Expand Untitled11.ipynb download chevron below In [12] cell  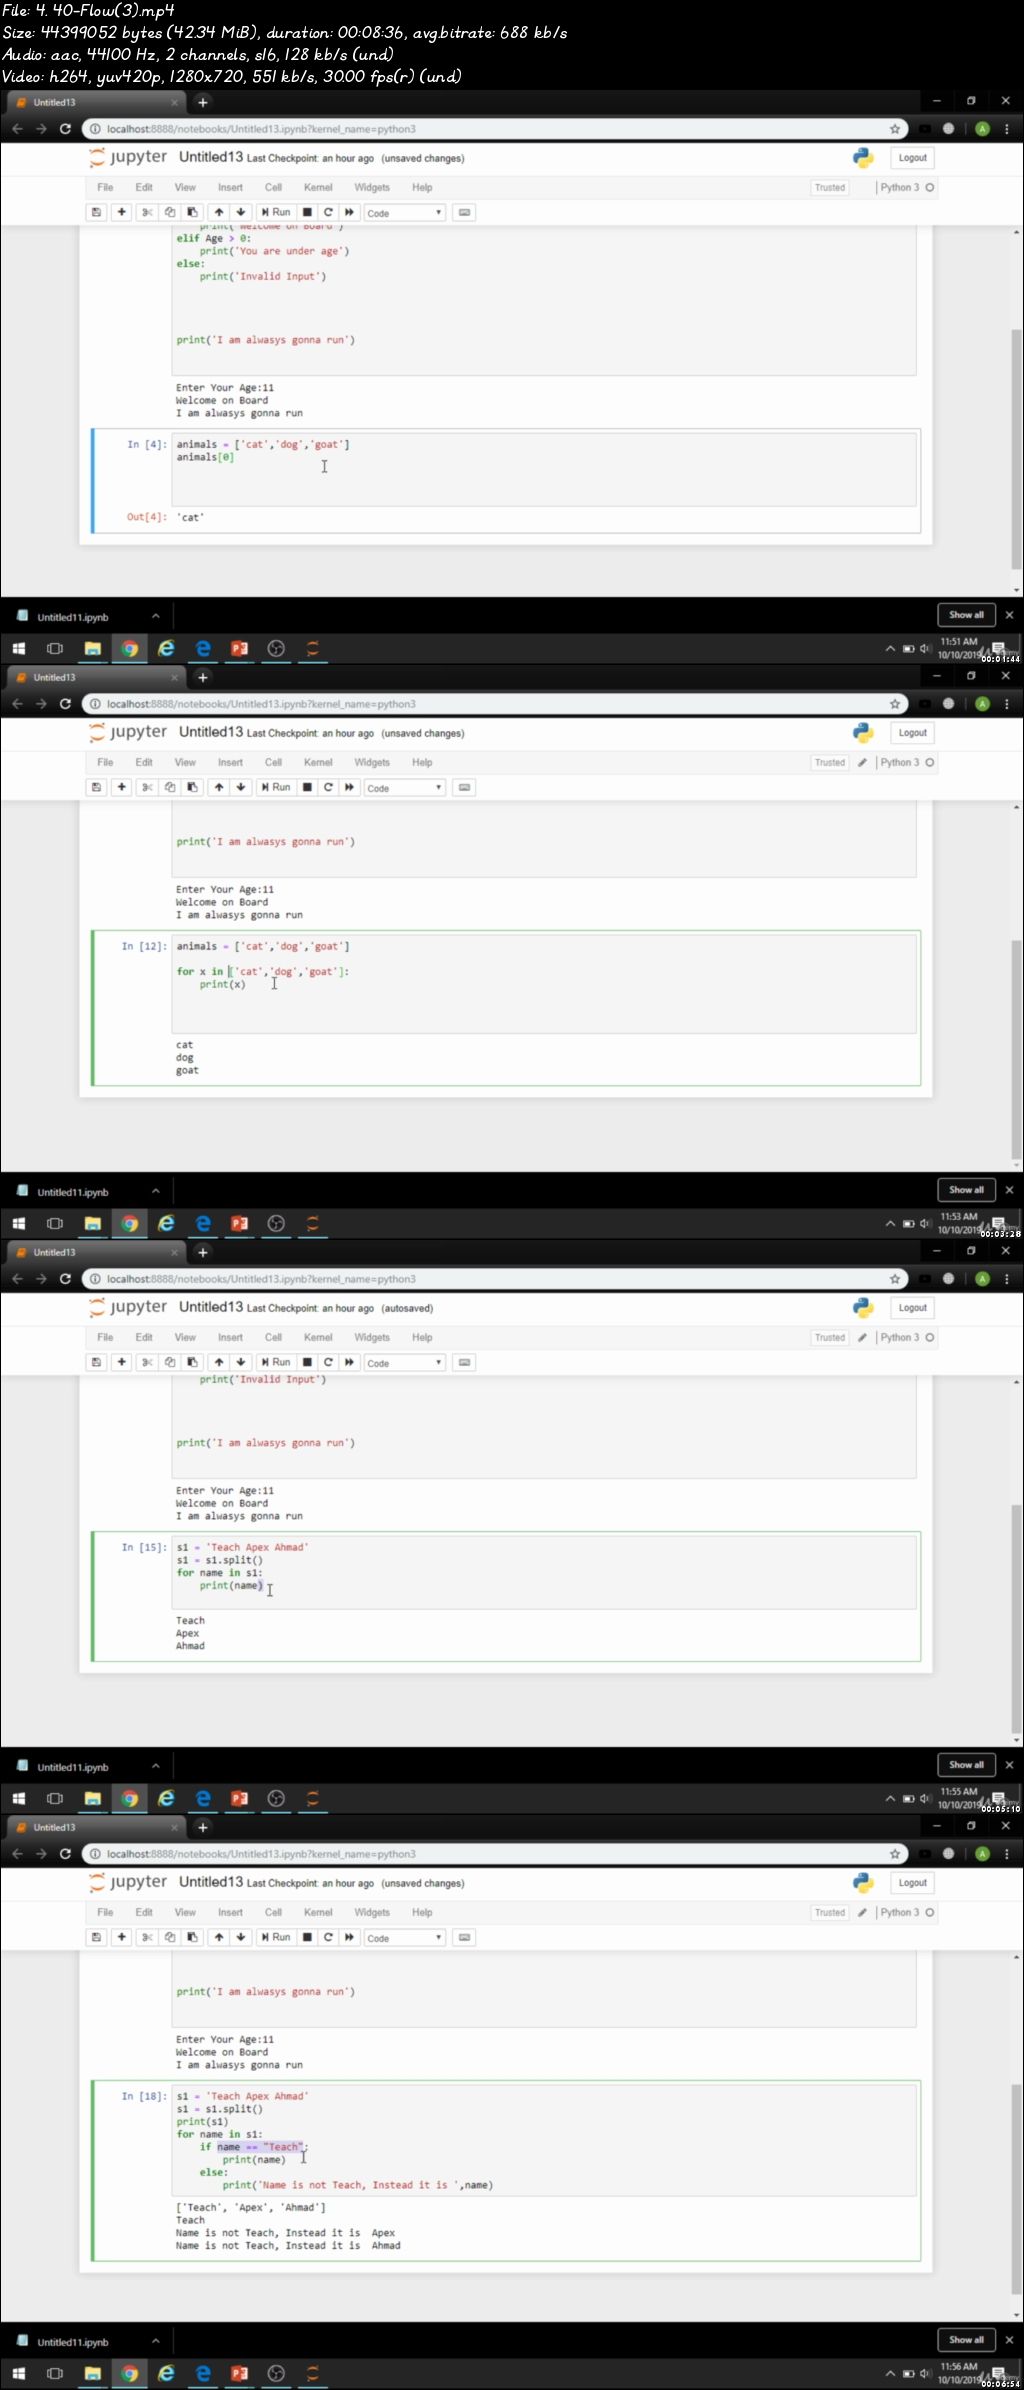coord(156,1191)
